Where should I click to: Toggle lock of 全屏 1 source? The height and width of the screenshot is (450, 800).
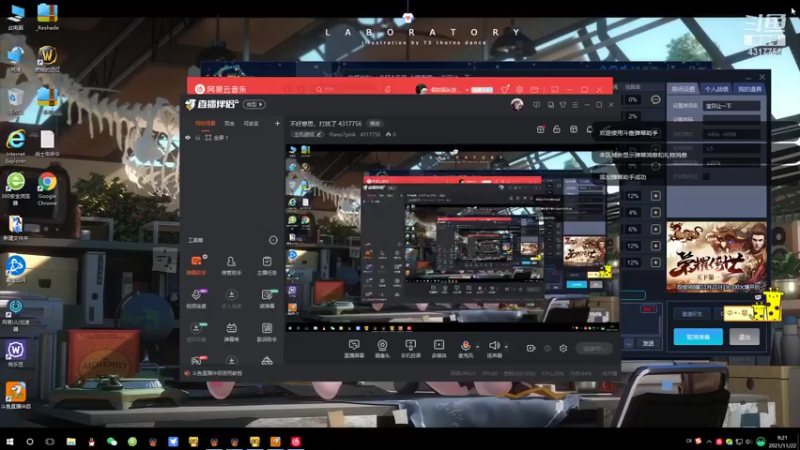pyautogui.click(x=197, y=138)
